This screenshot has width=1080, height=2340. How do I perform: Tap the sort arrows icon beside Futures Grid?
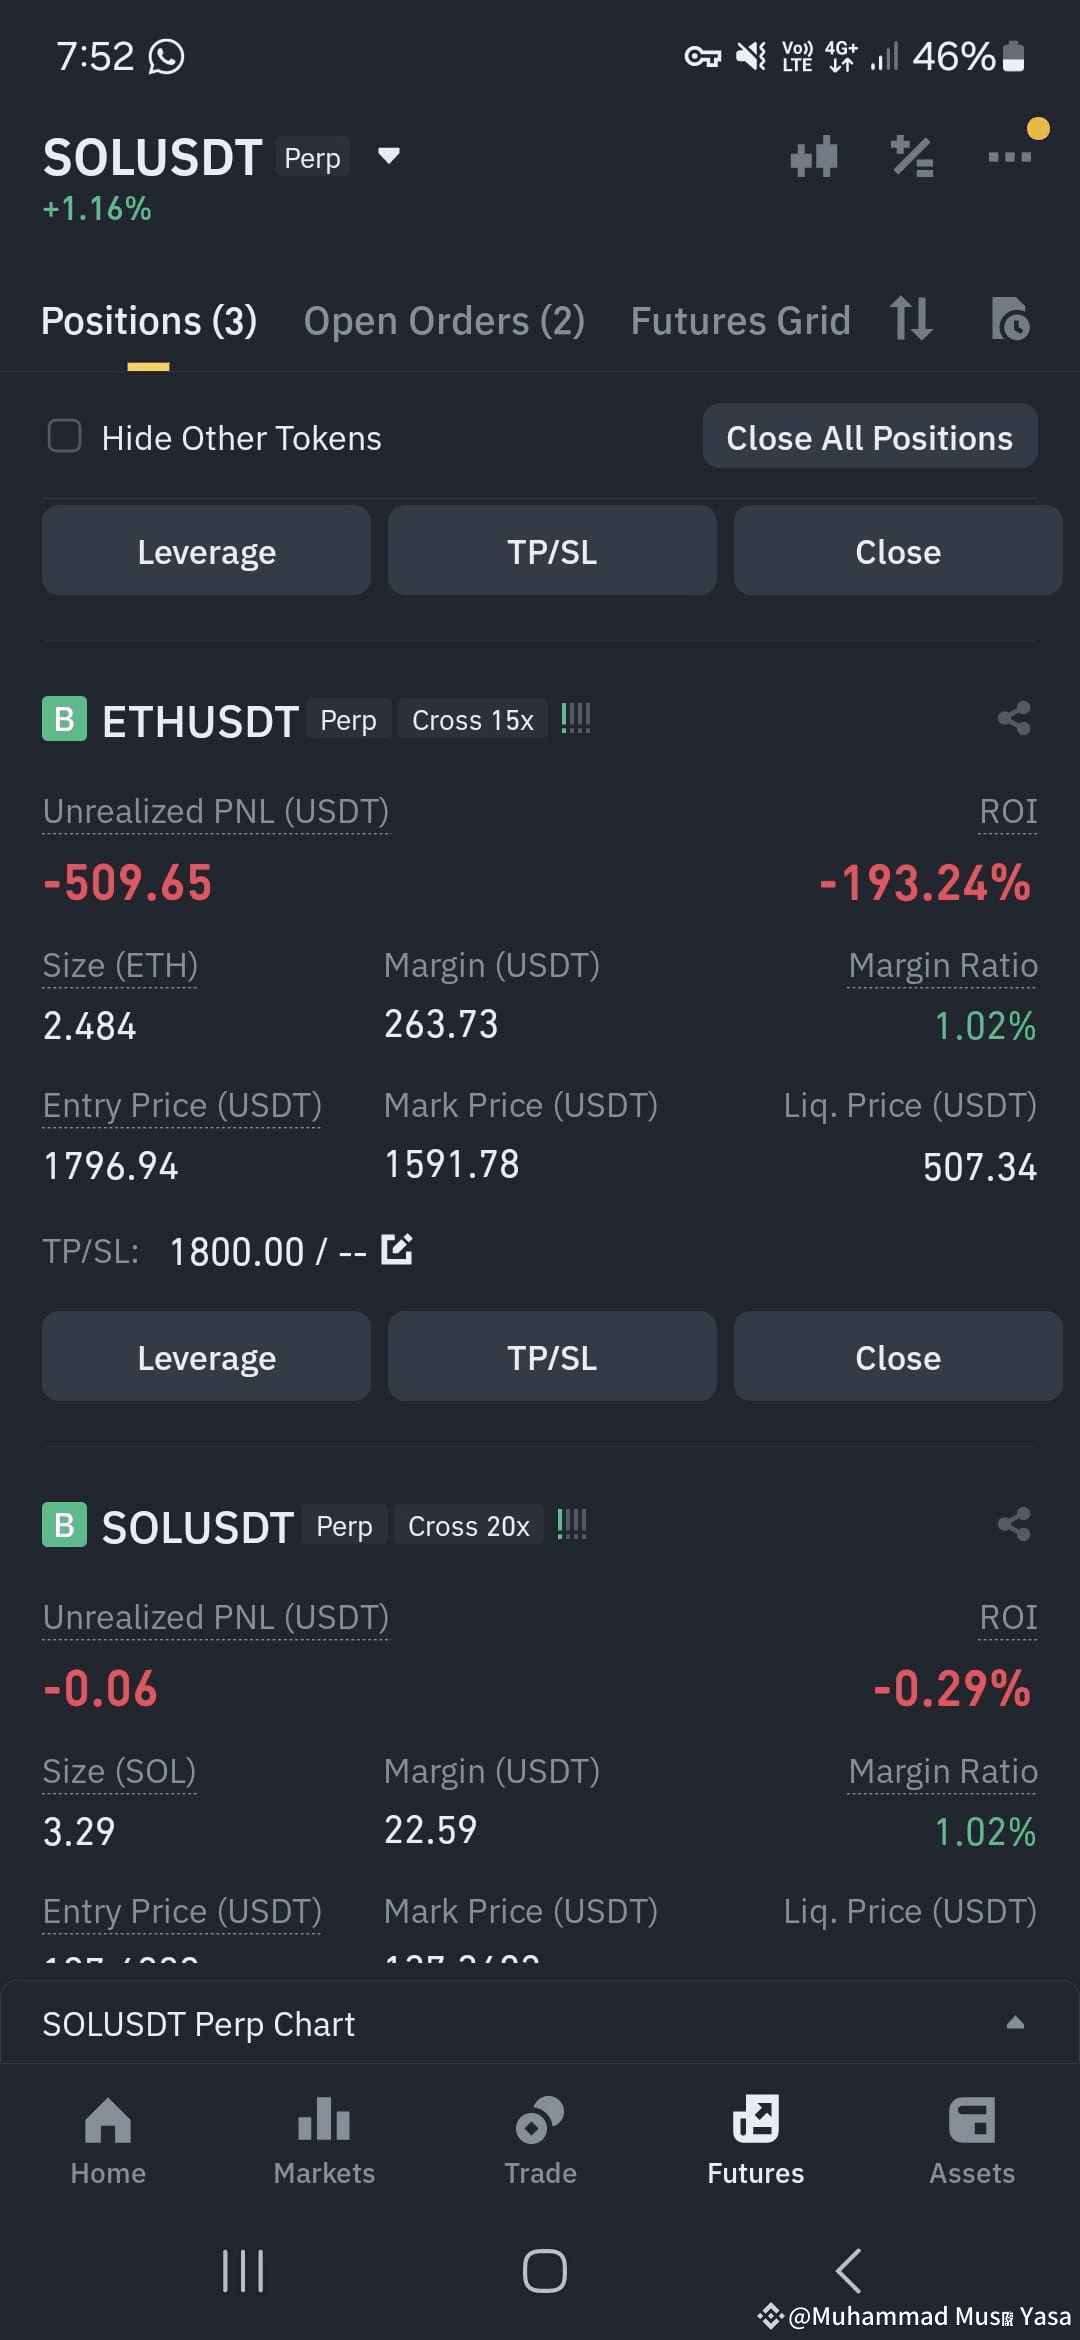911,319
